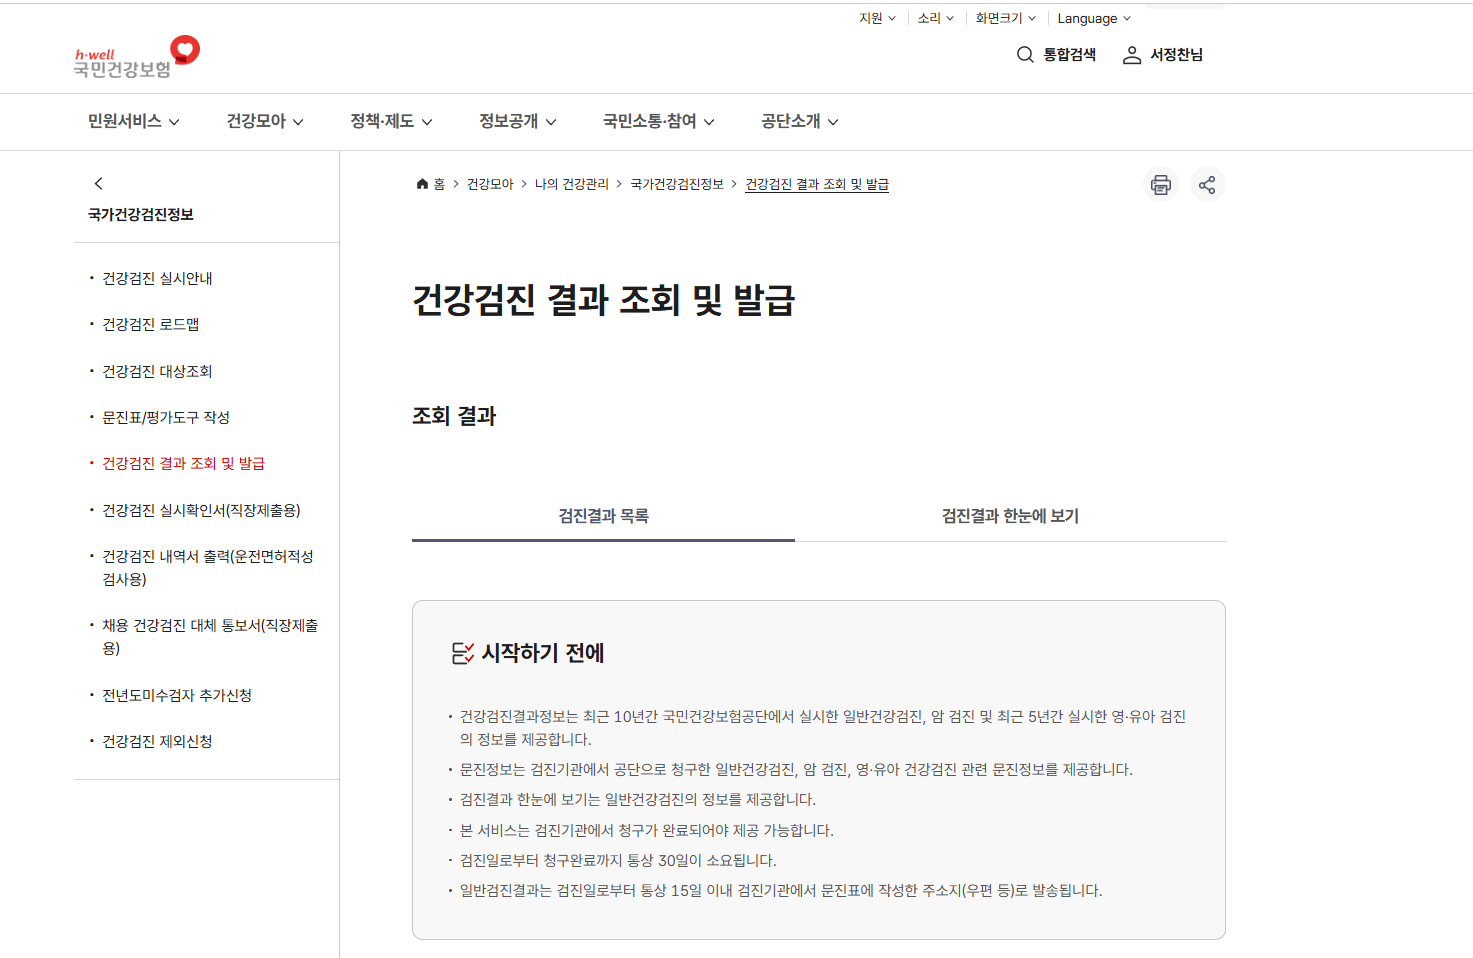Open 채용 건강검진 대체 통보서(직장제출용) link
1473x958 pixels.
[210, 636]
